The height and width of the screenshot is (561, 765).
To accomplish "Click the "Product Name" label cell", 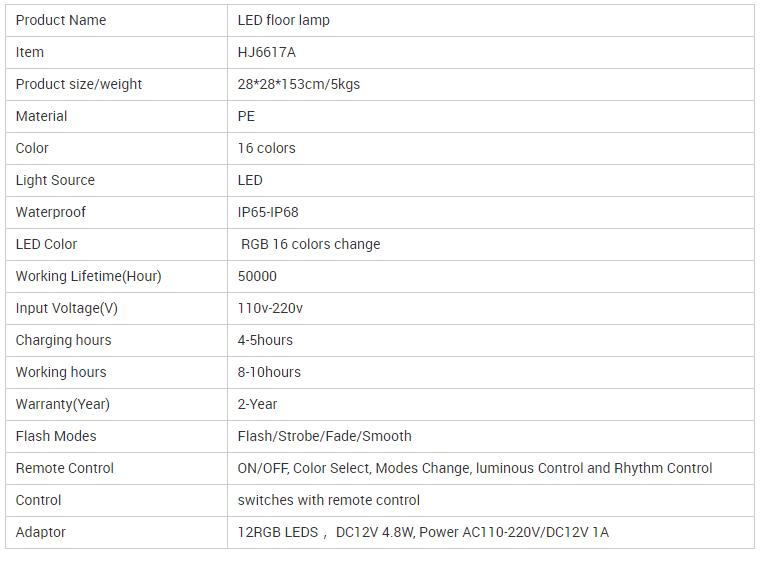I will (61, 20).
